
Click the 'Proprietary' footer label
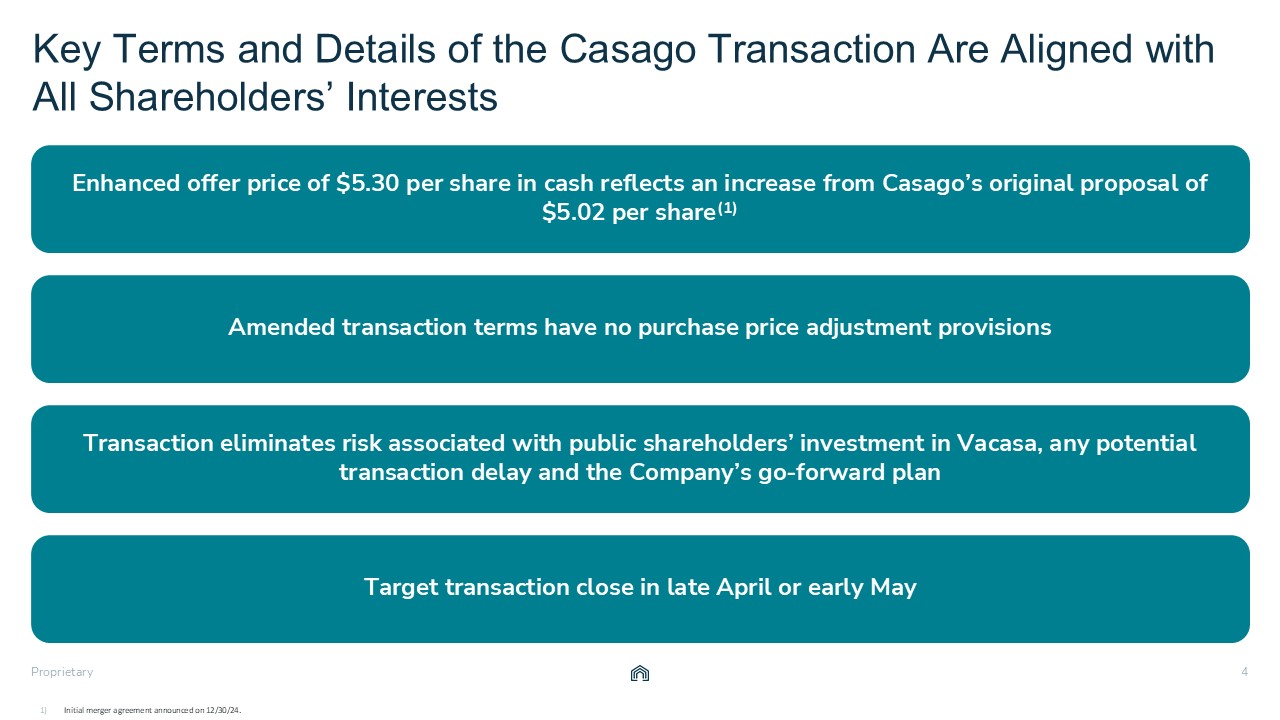tap(62, 673)
